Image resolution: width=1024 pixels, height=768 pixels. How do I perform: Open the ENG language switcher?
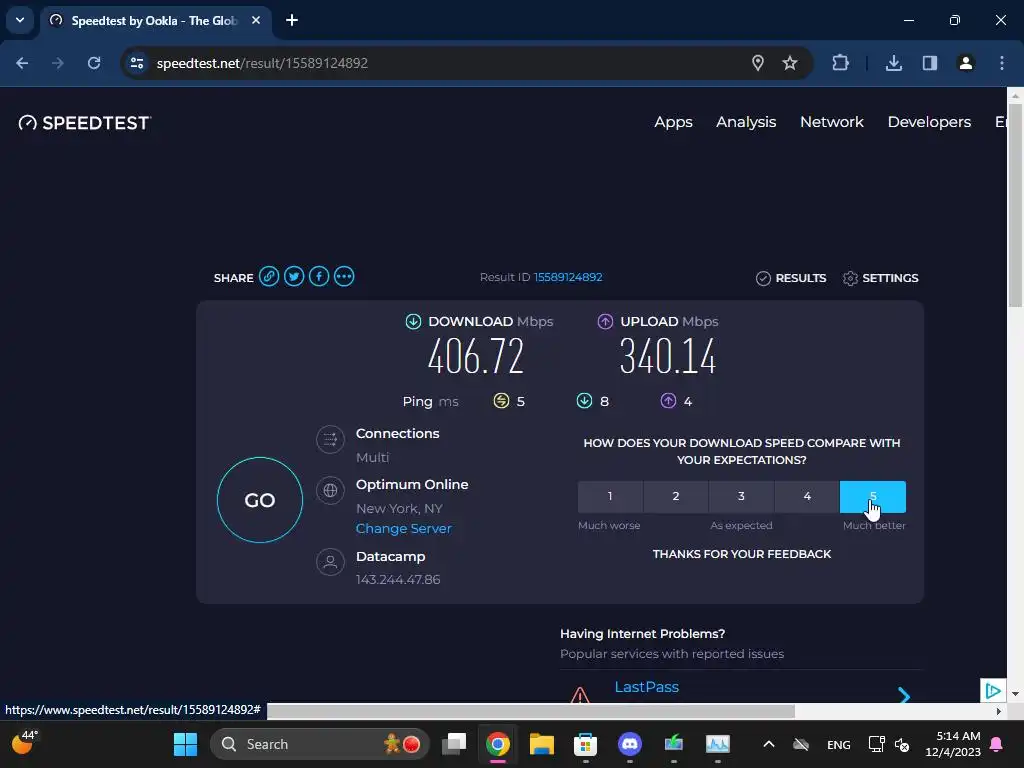(x=839, y=744)
